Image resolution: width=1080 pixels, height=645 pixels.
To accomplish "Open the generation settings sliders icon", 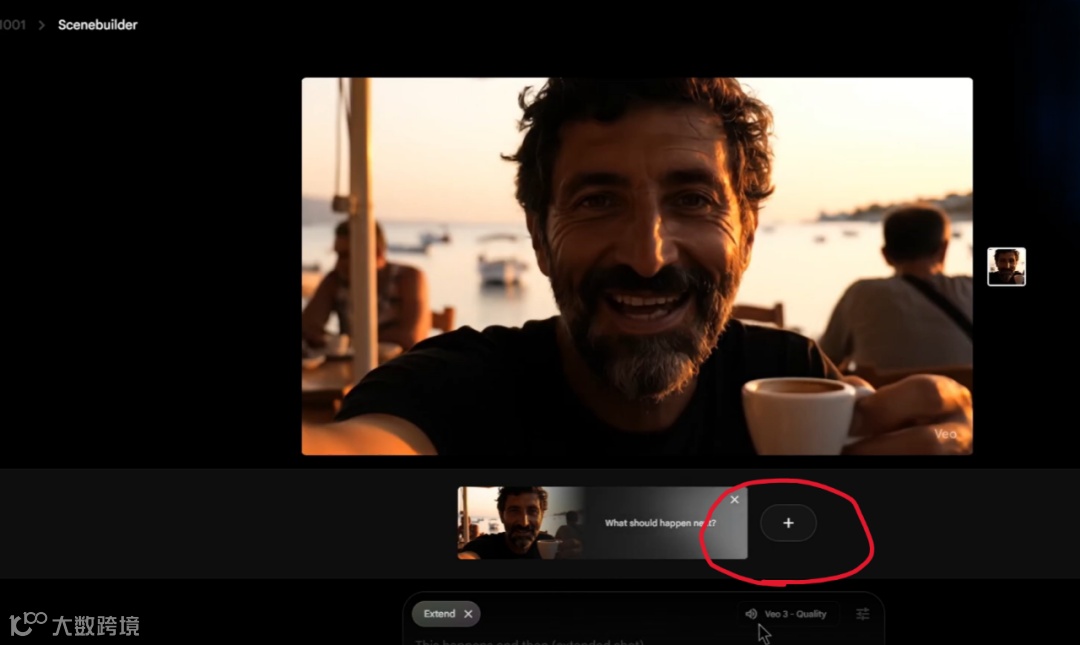I will [862, 613].
